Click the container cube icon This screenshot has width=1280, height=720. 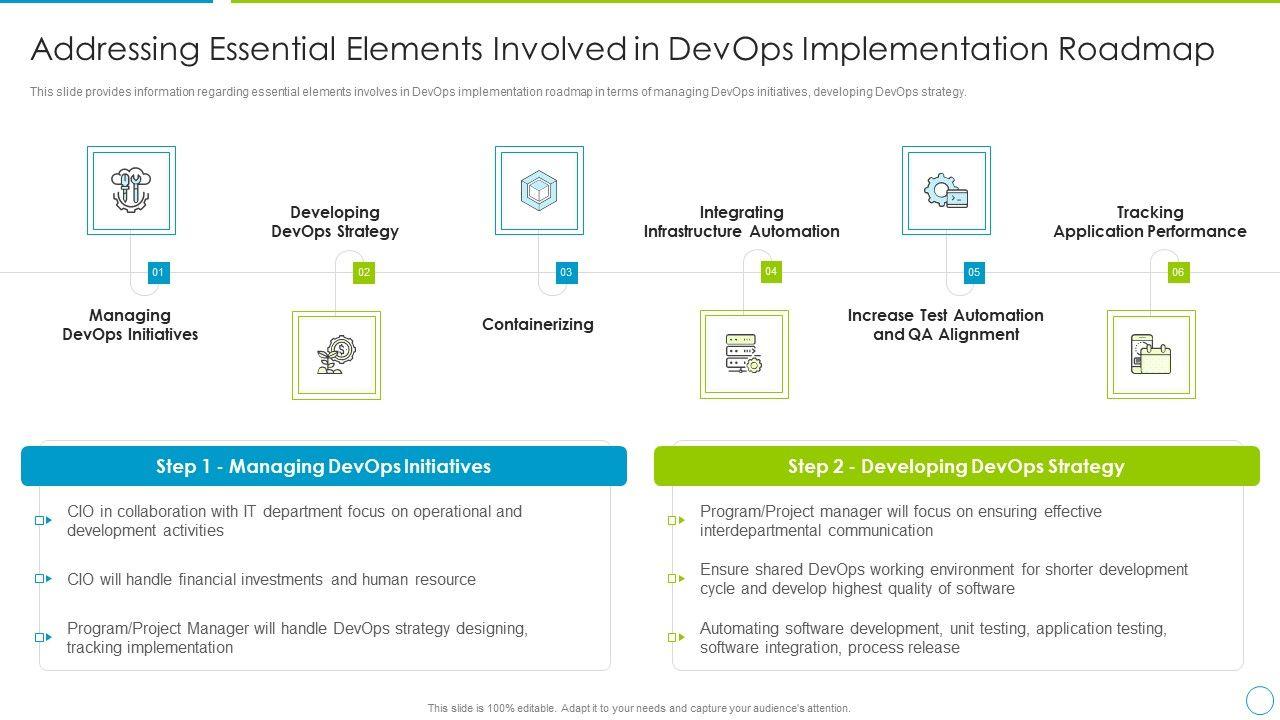[539, 190]
